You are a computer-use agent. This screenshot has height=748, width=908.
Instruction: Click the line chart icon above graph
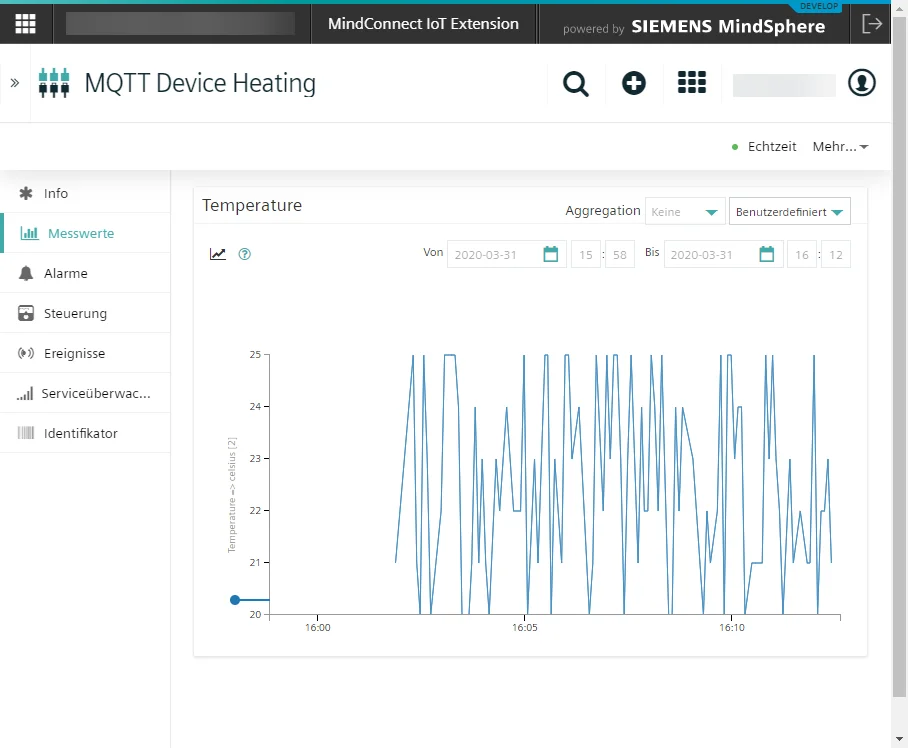tap(218, 254)
